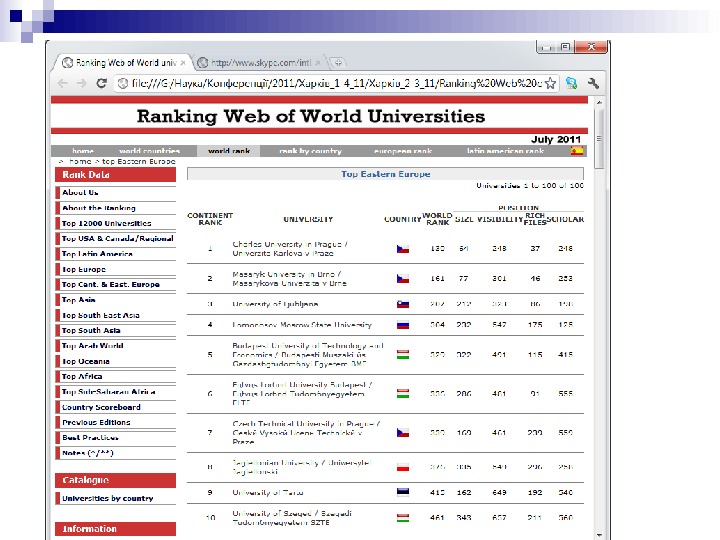
Task: Open the University of Ljubljana link
Action: point(275,304)
